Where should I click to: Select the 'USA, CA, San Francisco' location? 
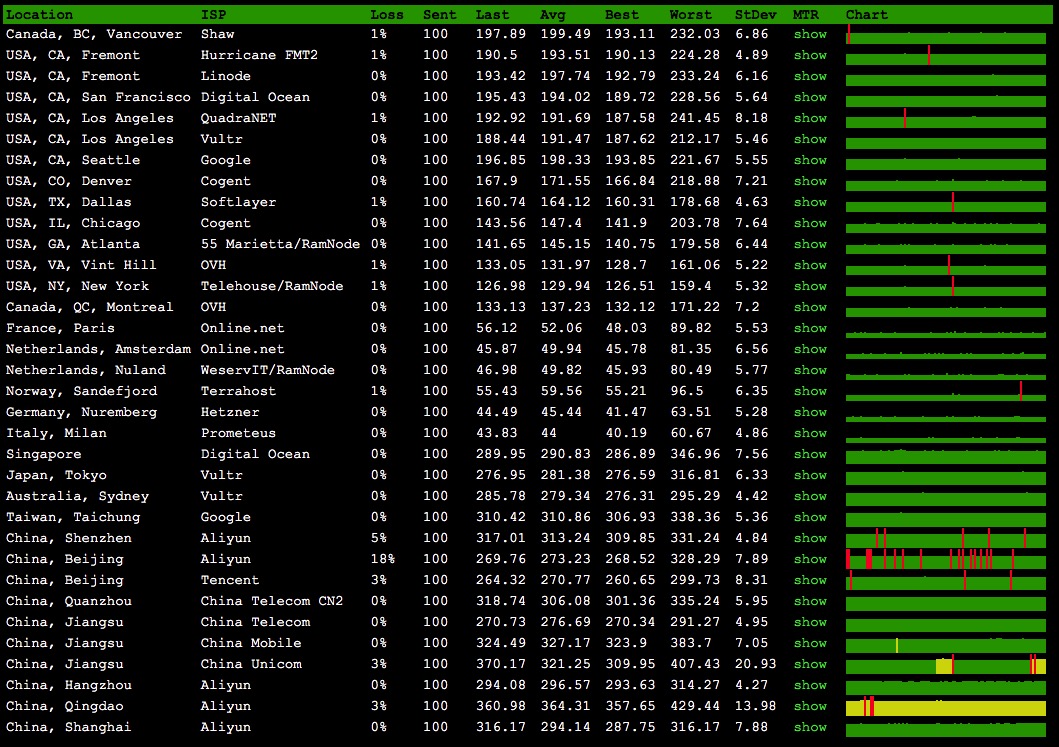(98, 97)
